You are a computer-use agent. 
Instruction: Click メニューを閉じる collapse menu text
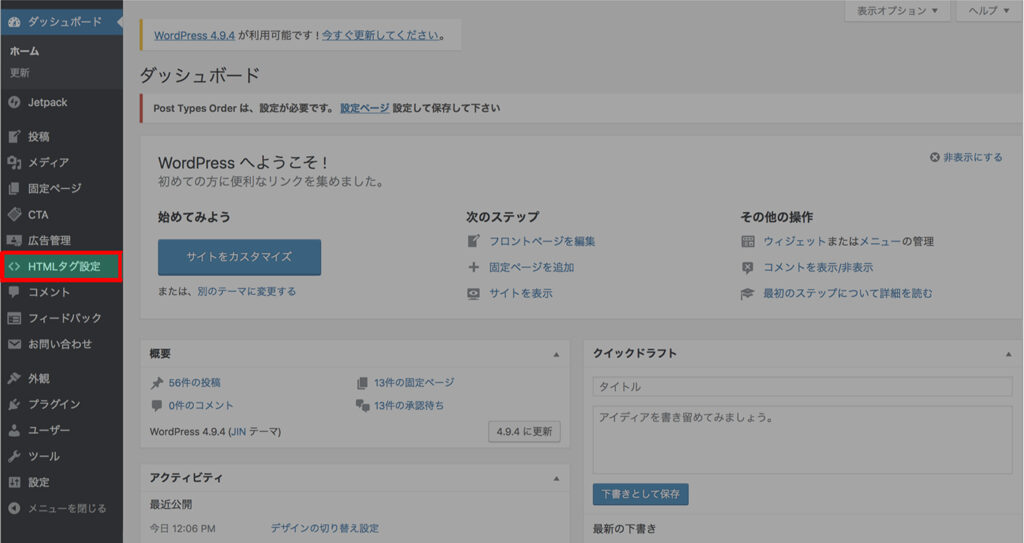(67, 508)
